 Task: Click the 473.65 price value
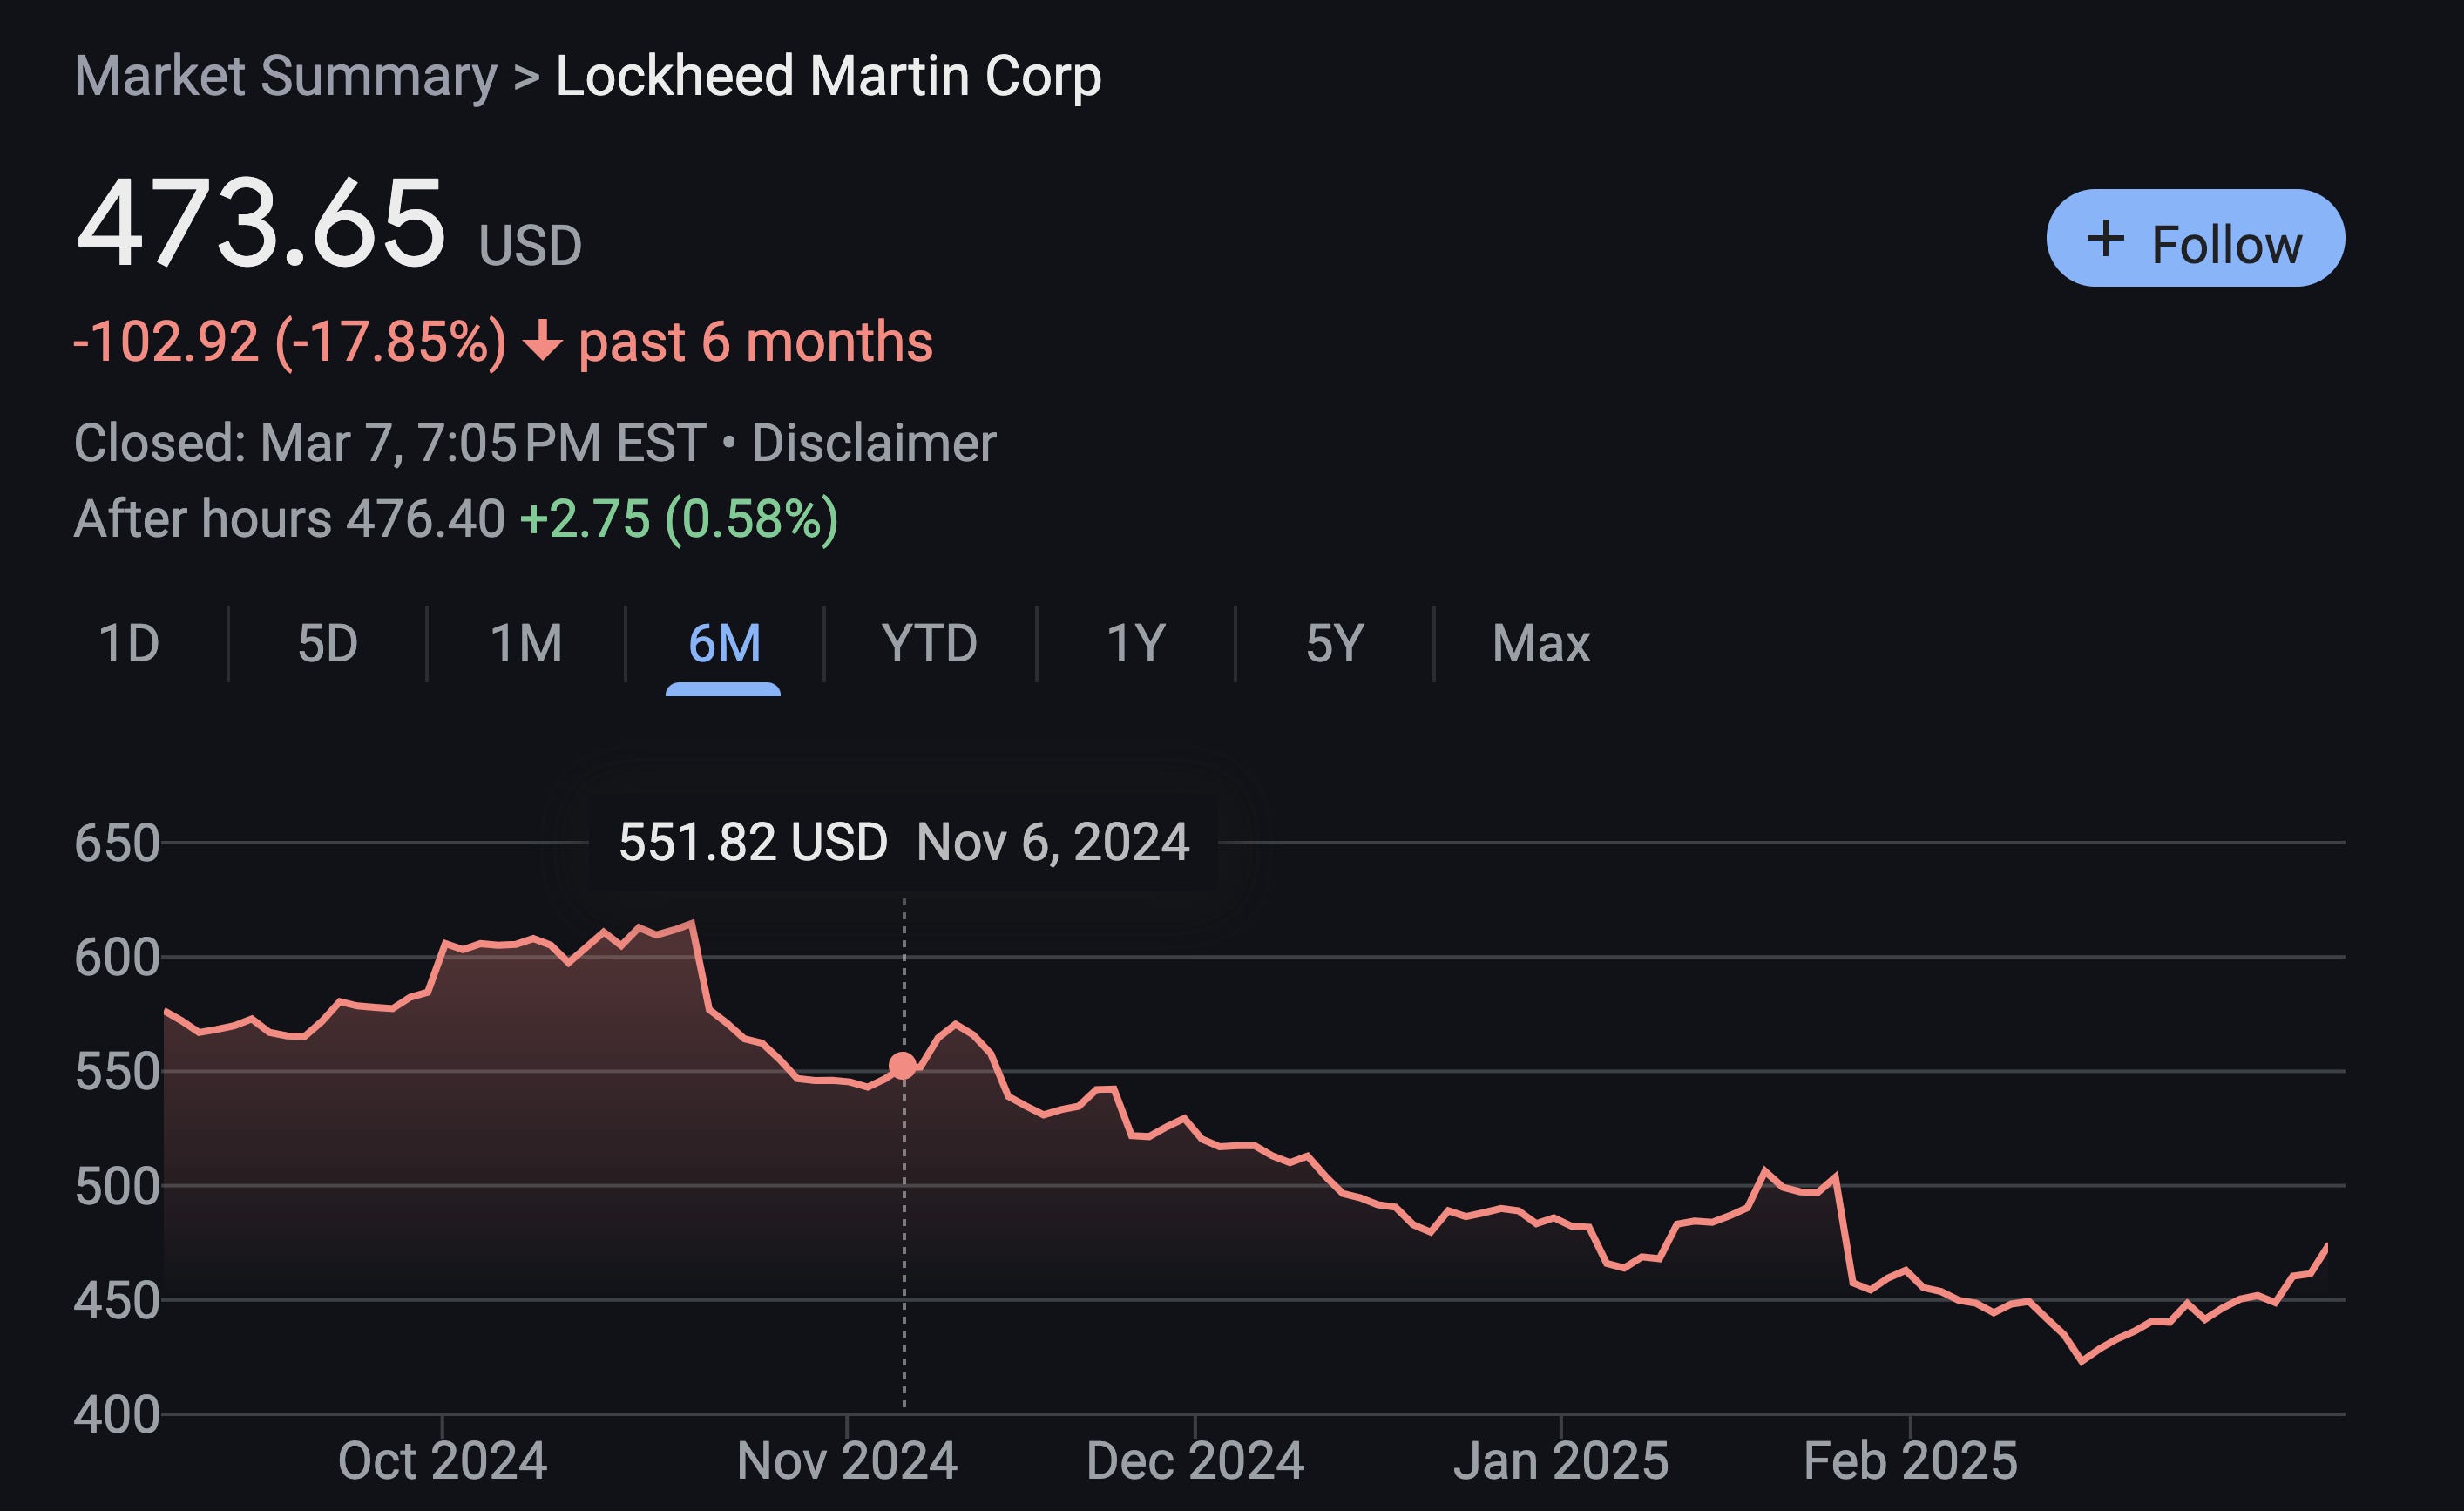[x=260, y=222]
